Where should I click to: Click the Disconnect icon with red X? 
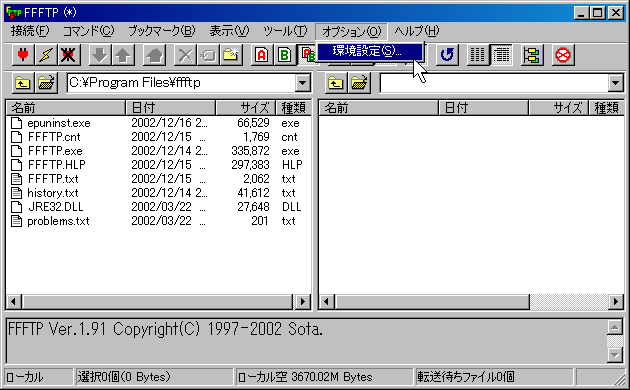pyautogui.click(x=69, y=55)
